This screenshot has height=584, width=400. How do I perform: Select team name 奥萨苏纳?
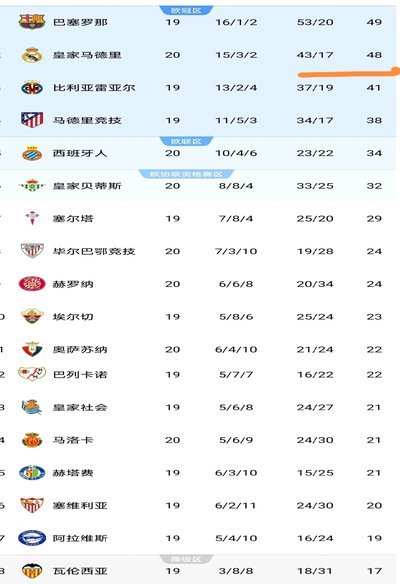click(80, 350)
